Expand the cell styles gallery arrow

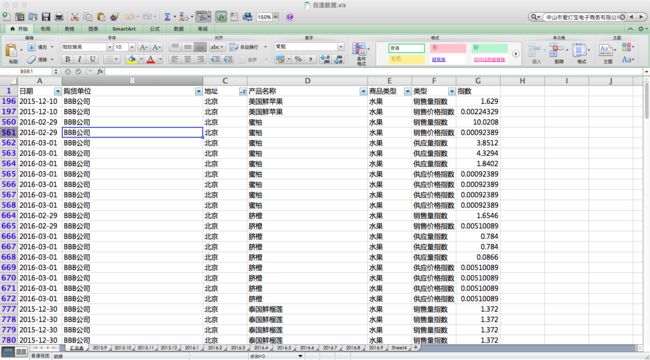click(x=515, y=54)
